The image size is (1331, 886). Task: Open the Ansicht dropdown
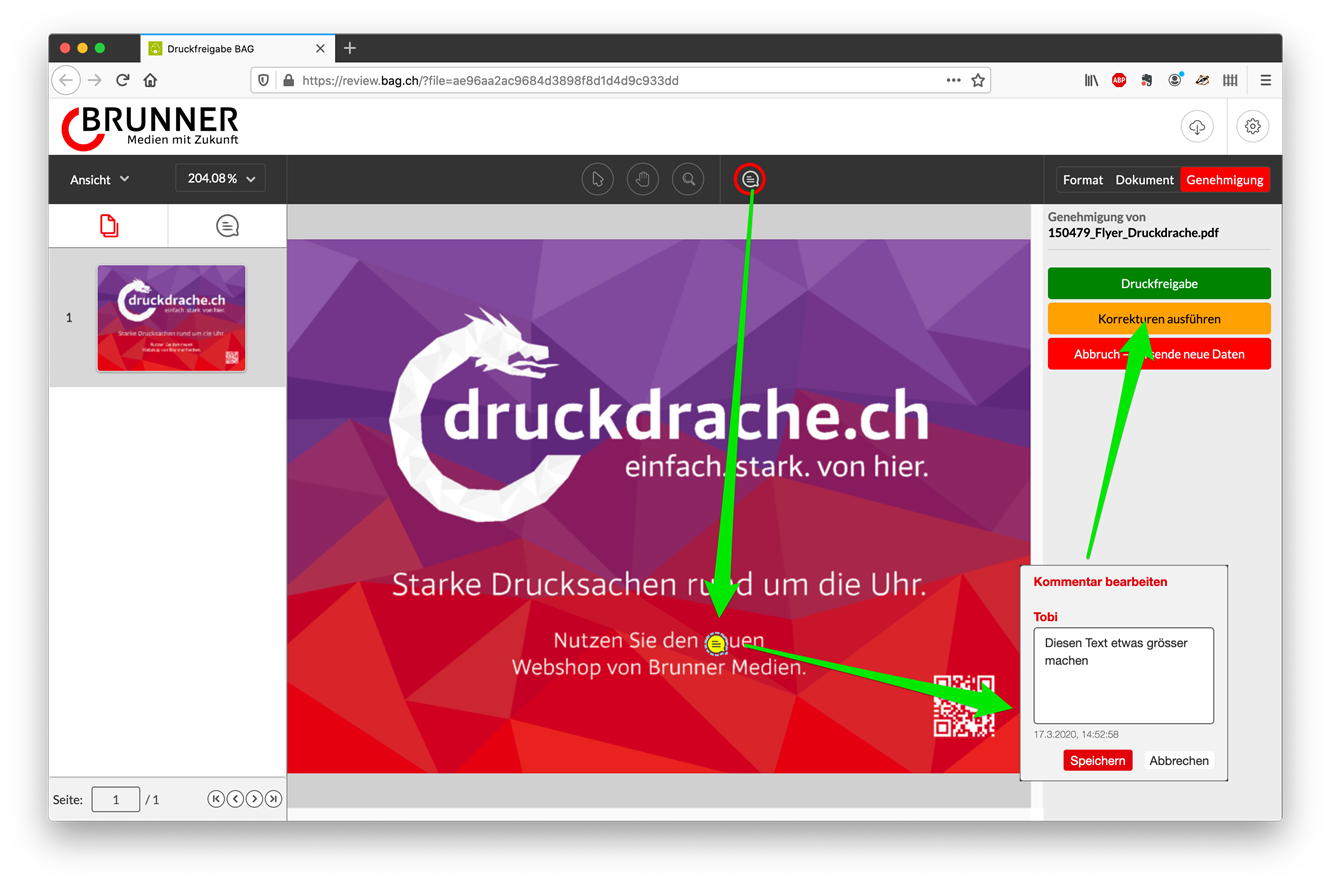click(100, 179)
